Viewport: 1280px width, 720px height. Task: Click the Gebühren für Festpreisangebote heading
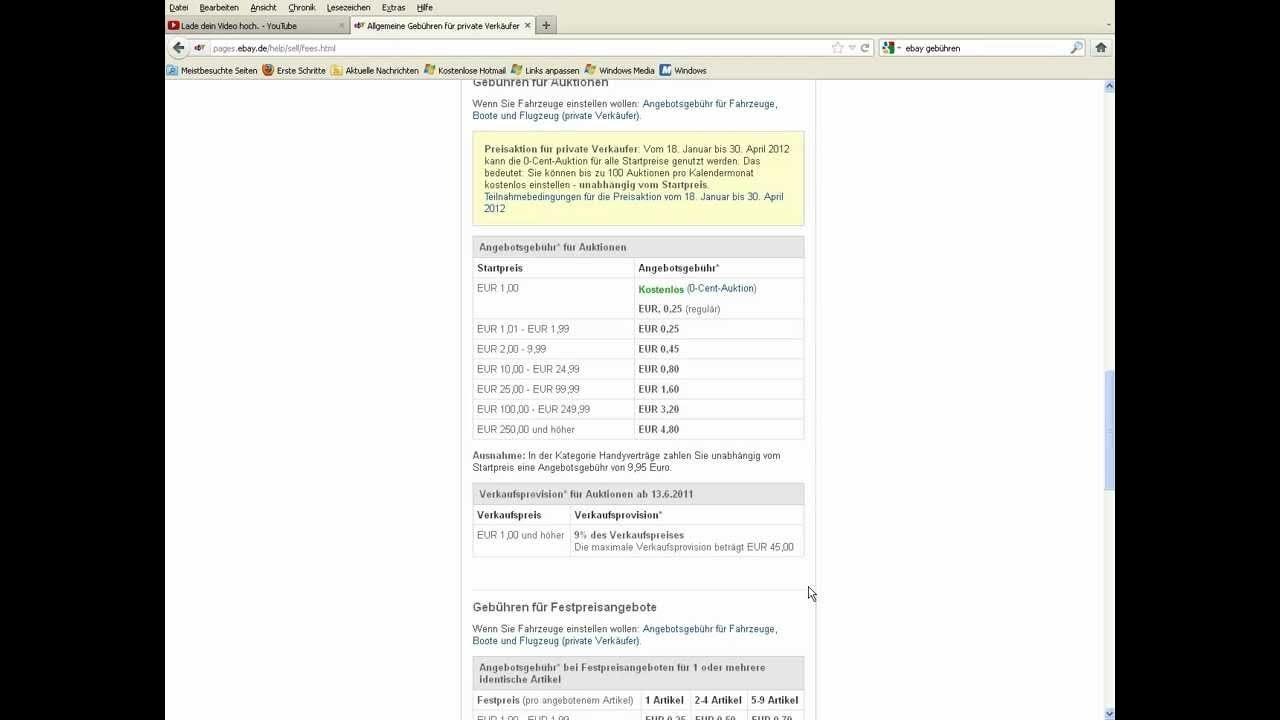click(x=565, y=607)
